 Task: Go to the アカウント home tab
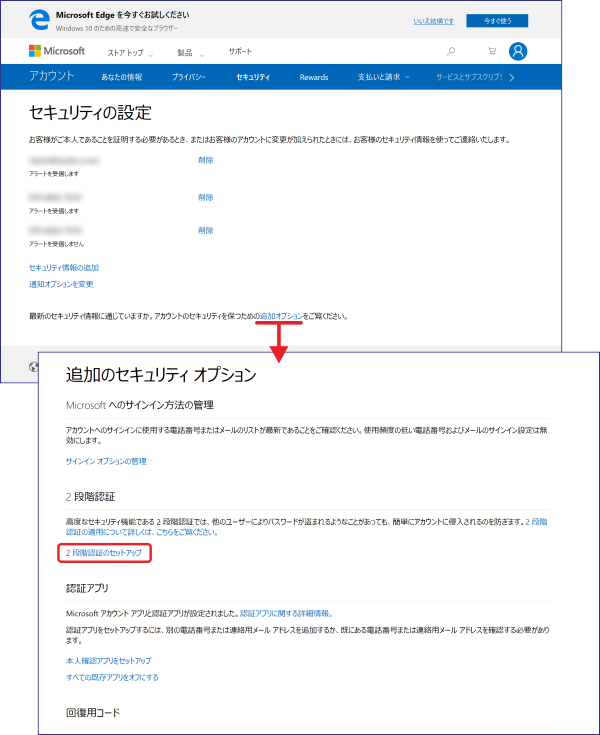(x=52, y=76)
